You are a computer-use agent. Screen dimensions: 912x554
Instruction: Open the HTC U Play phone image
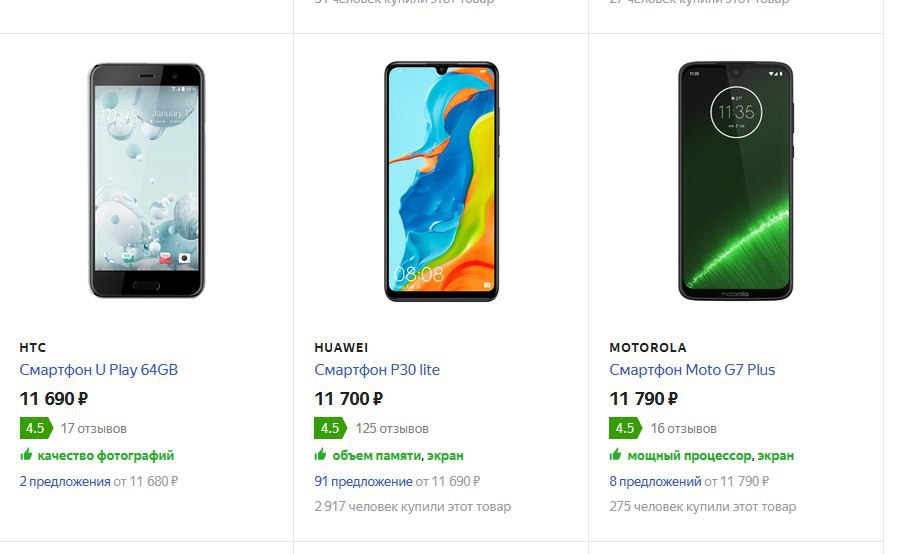[147, 180]
